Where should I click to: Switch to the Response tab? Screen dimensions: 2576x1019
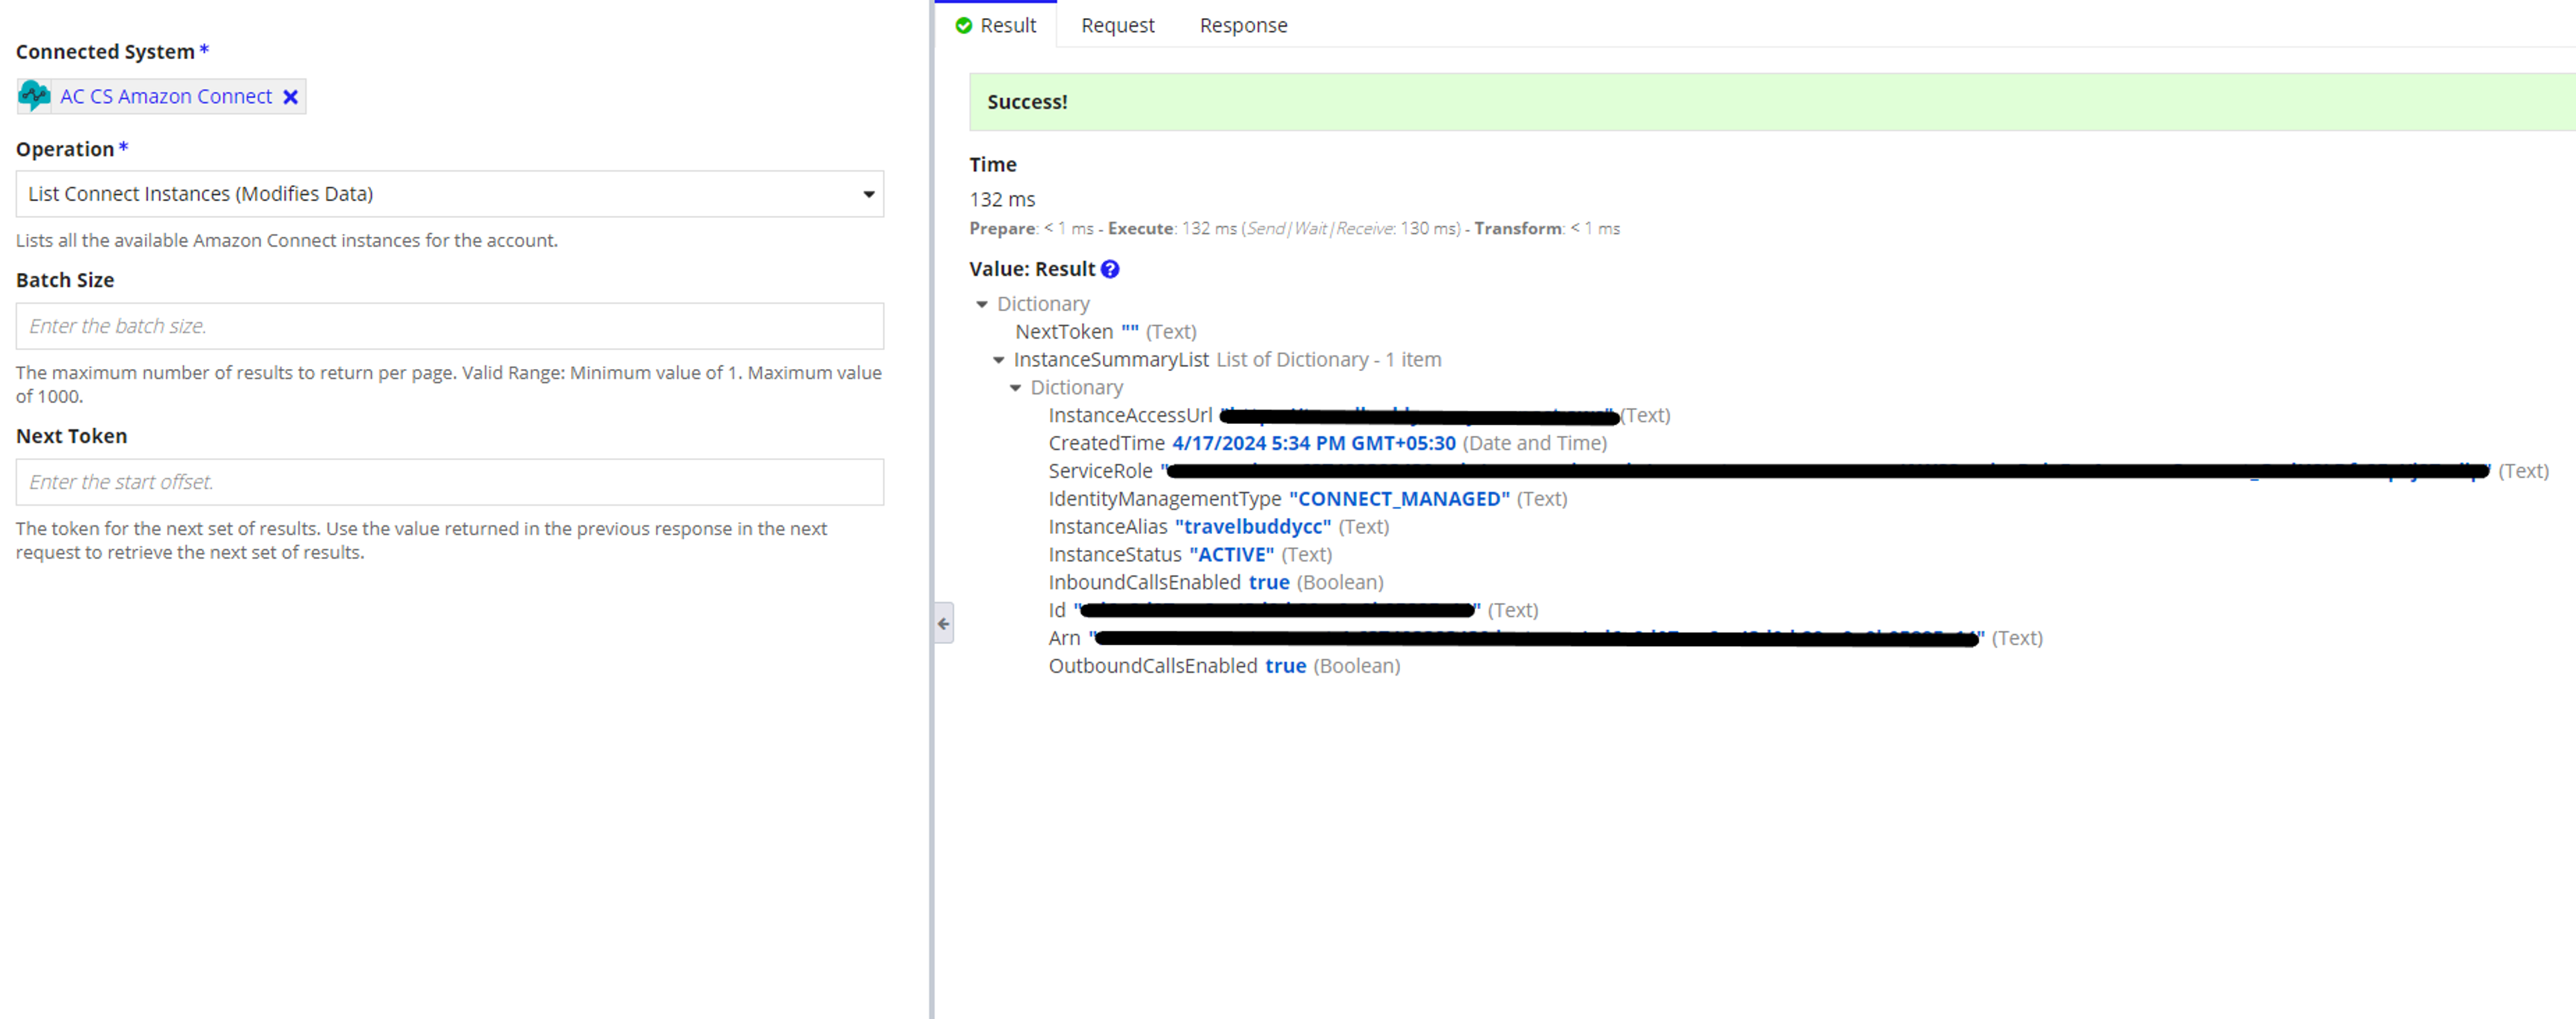pyautogui.click(x=1243, y=25)
